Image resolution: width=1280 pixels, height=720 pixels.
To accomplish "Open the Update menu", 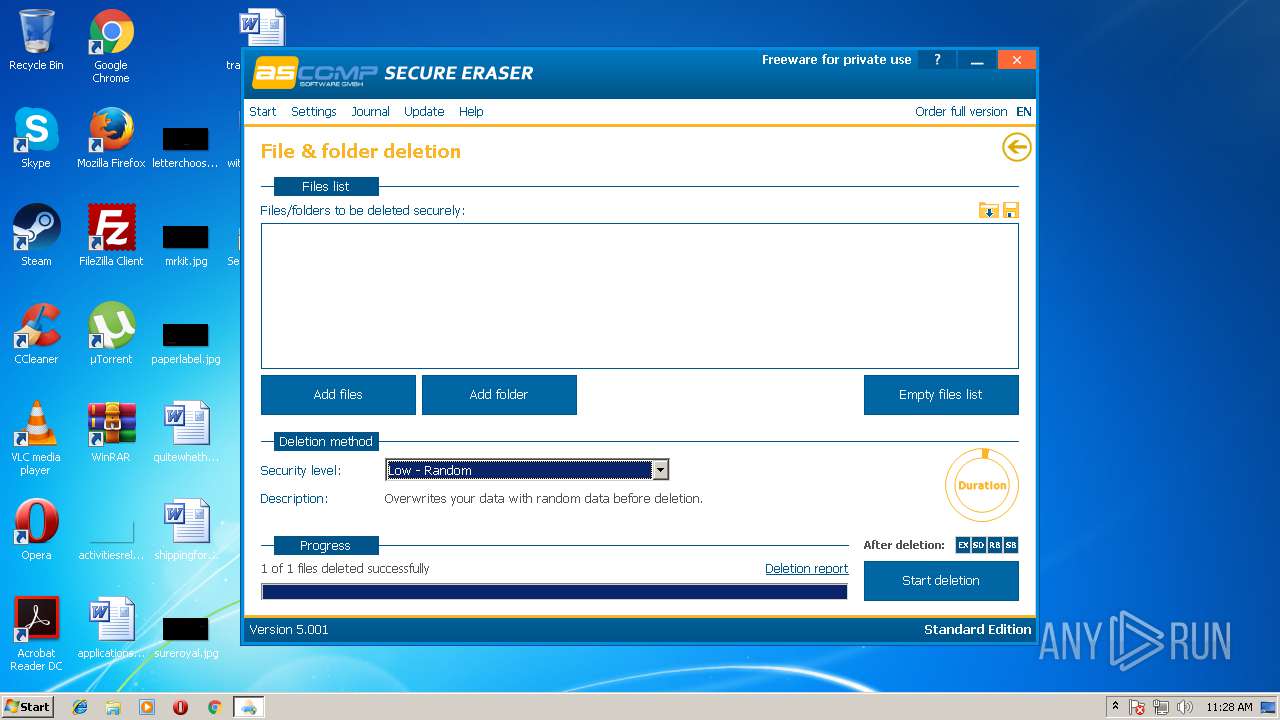I will click(x=424, y=112).
